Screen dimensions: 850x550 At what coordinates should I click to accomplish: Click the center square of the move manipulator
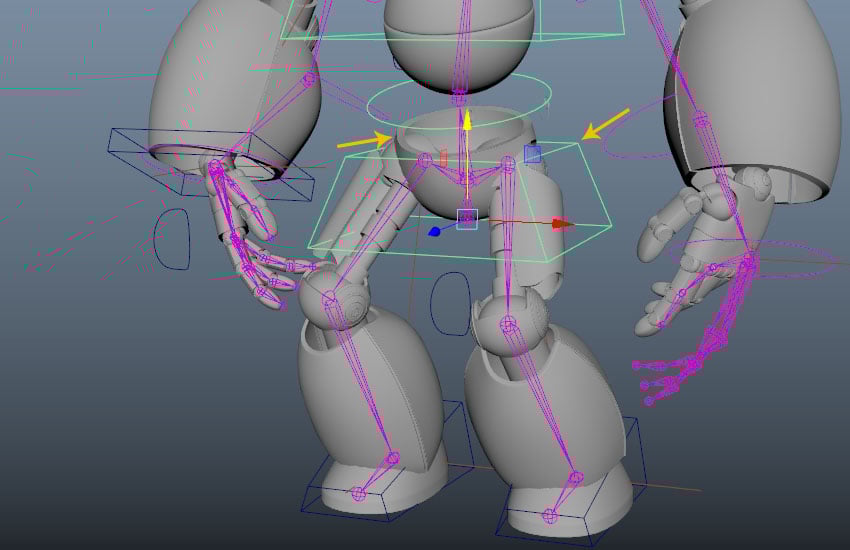point(467,219)
